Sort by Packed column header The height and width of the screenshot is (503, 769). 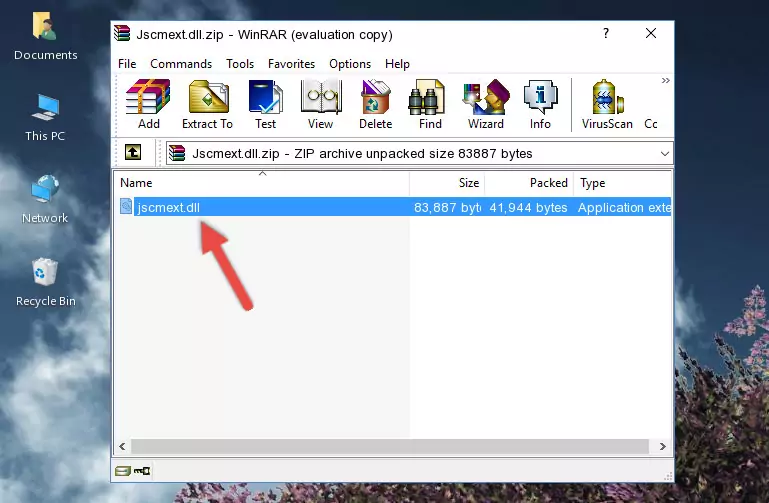[x=529, y=183]
